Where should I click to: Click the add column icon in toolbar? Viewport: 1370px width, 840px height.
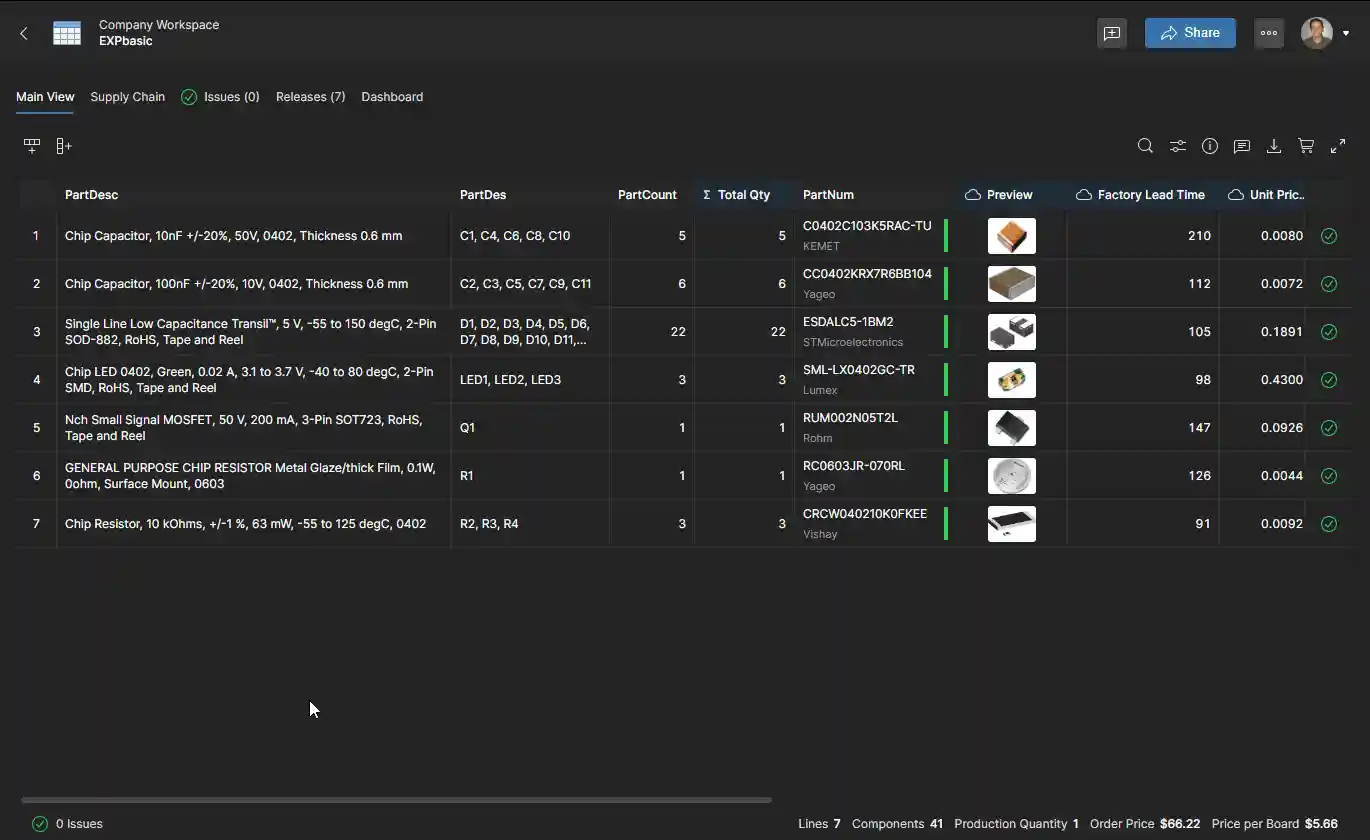point(64,146)
